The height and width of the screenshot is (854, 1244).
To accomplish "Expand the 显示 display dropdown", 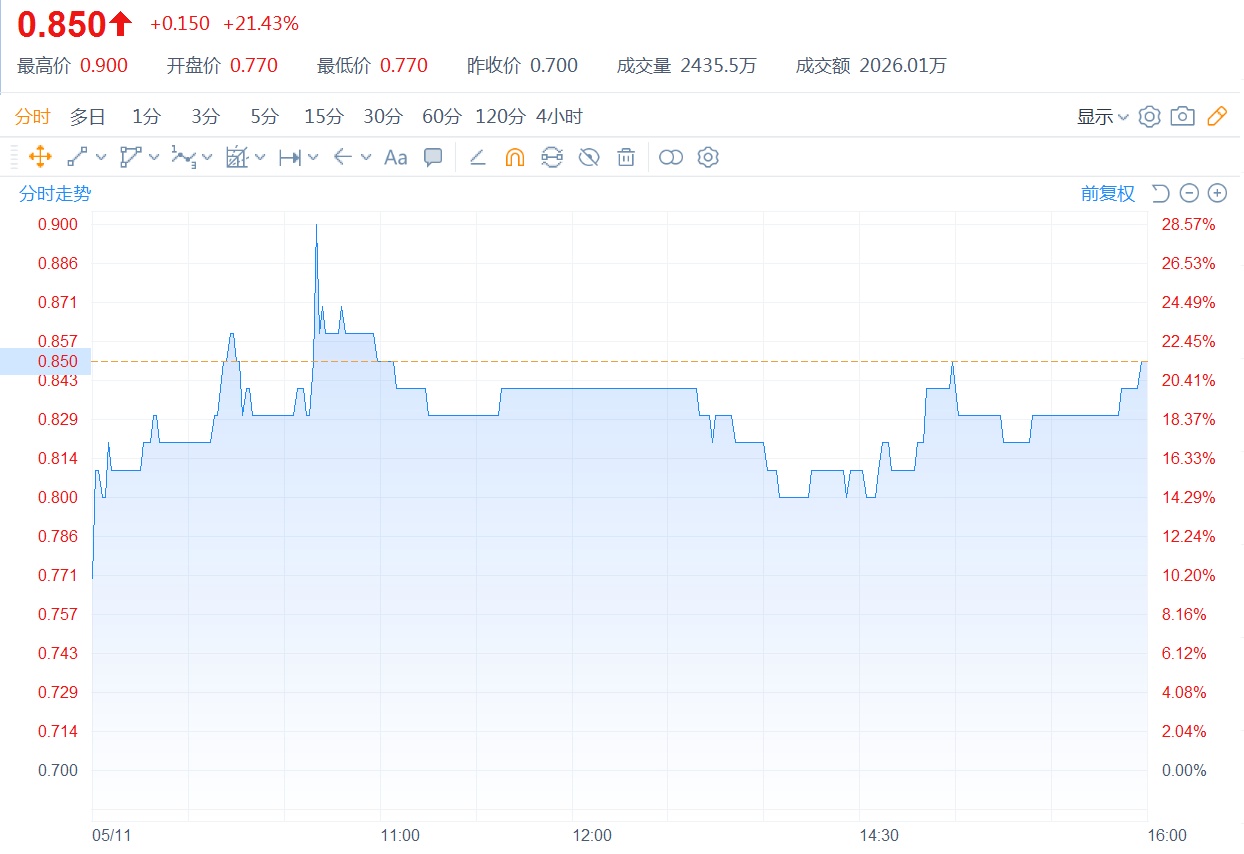I will [x=1102, y=117].
